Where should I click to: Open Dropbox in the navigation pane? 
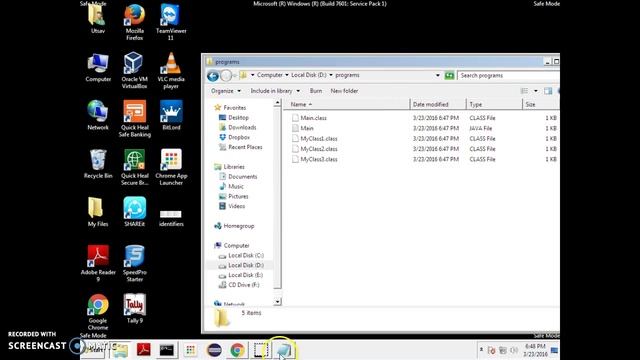(x=239, y=138)
